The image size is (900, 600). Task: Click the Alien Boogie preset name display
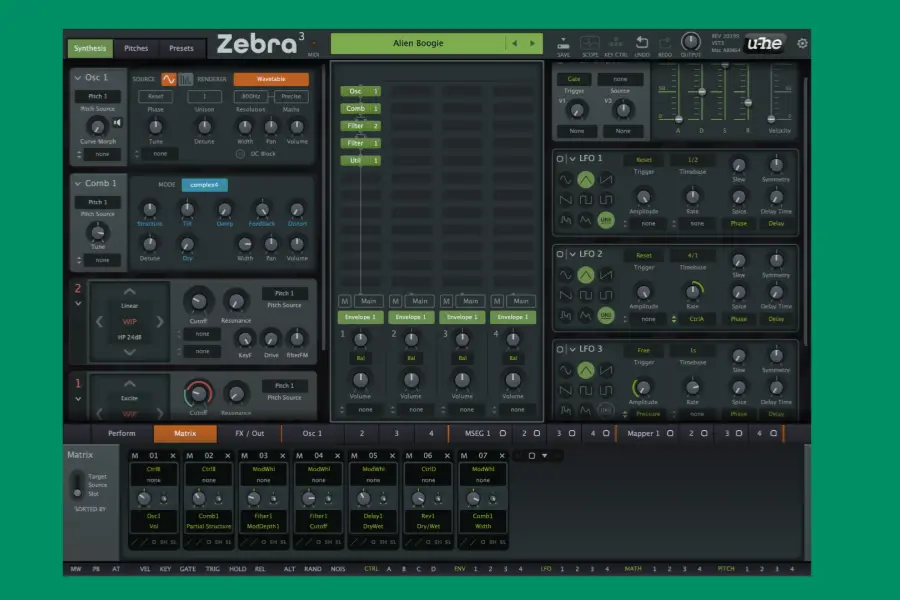[417, 44]
